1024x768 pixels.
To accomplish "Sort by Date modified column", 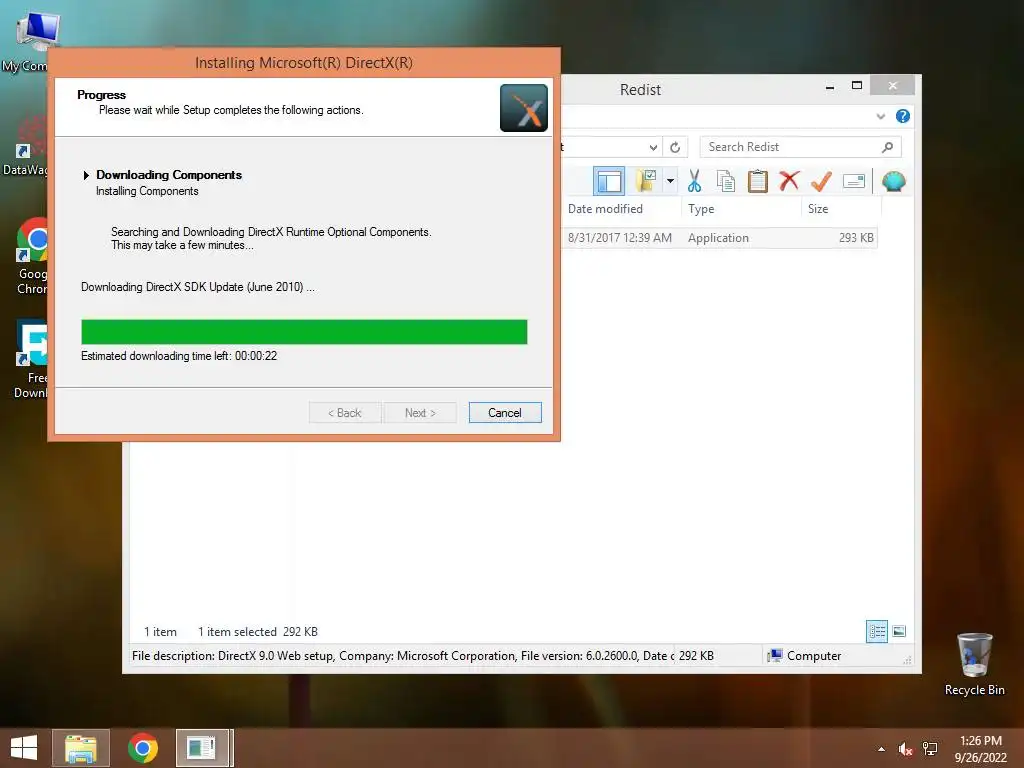I will 605,209.
